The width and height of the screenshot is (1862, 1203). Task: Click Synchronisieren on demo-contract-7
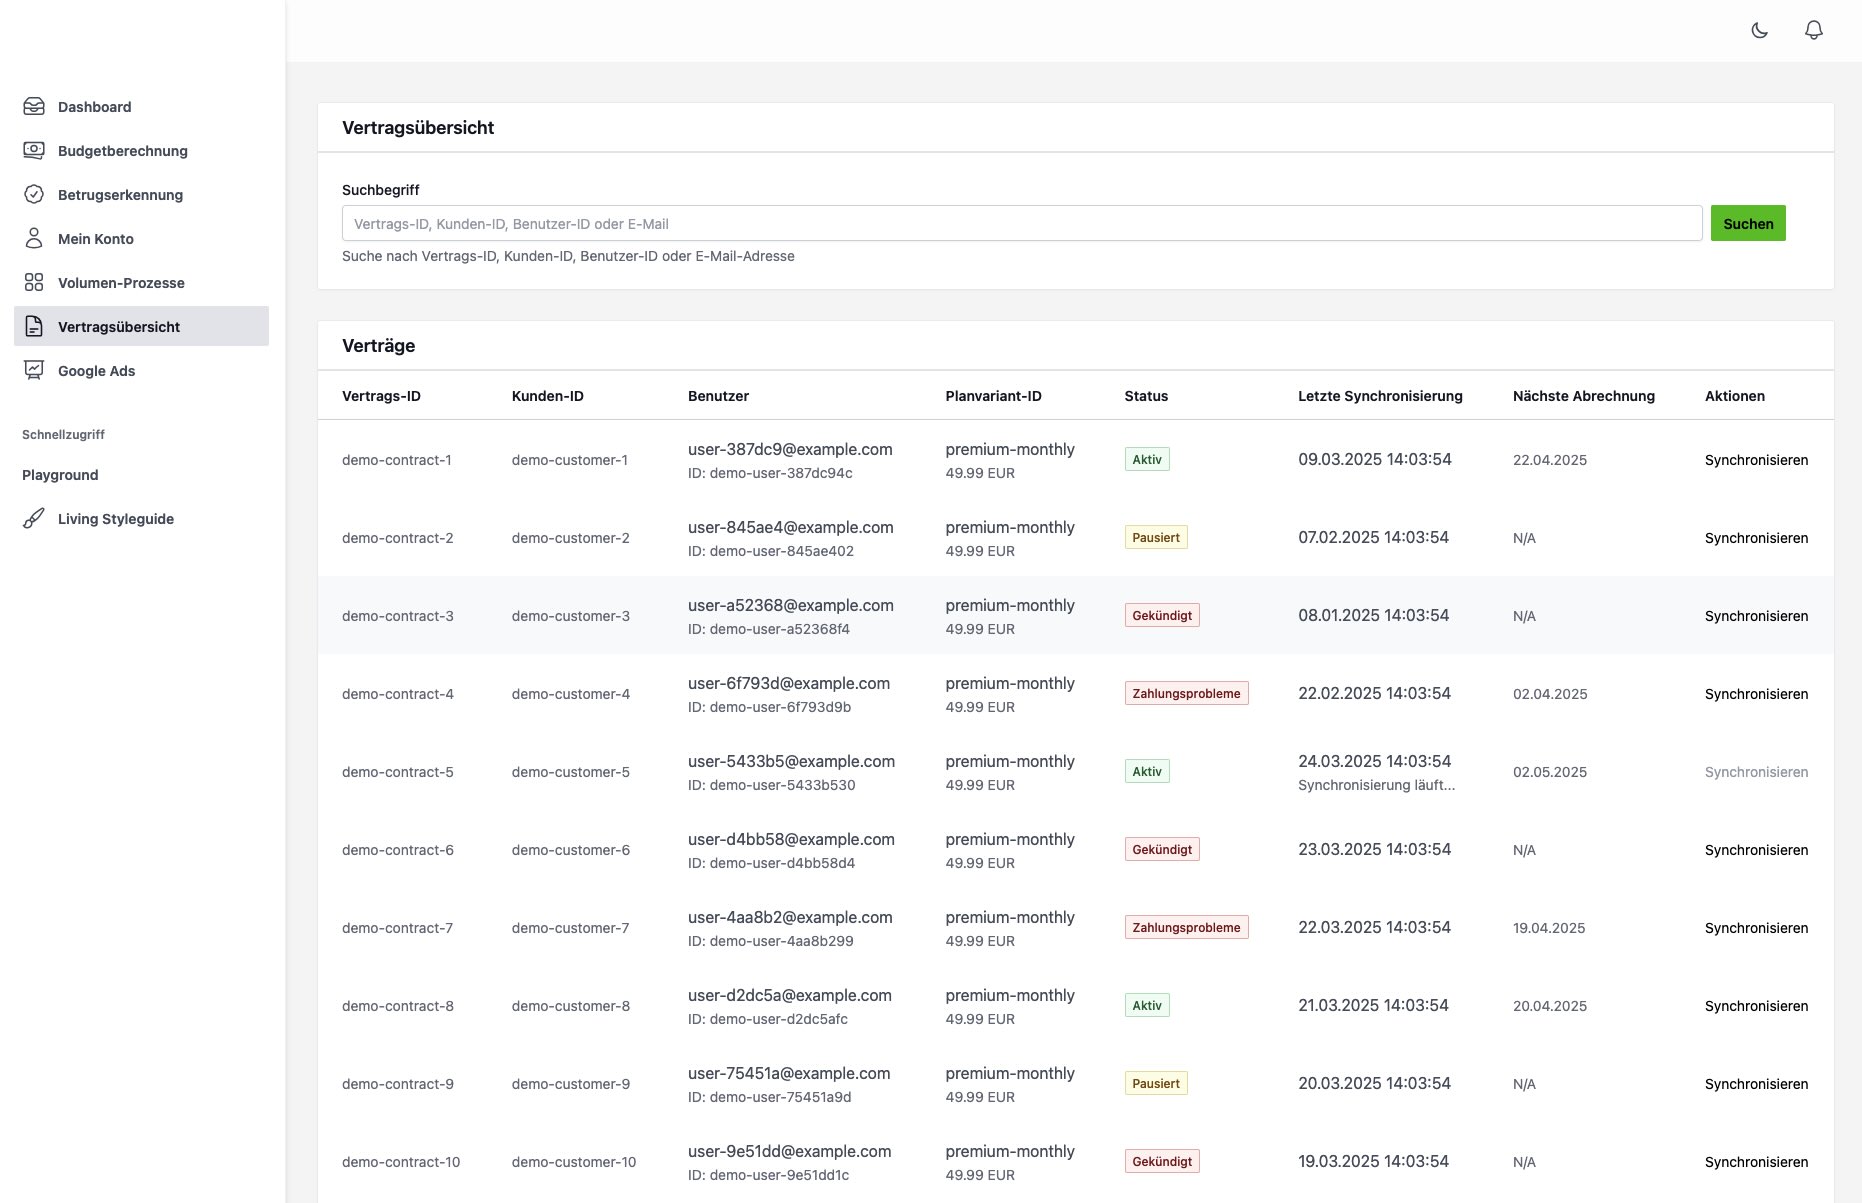click(x=1755, y=927)
